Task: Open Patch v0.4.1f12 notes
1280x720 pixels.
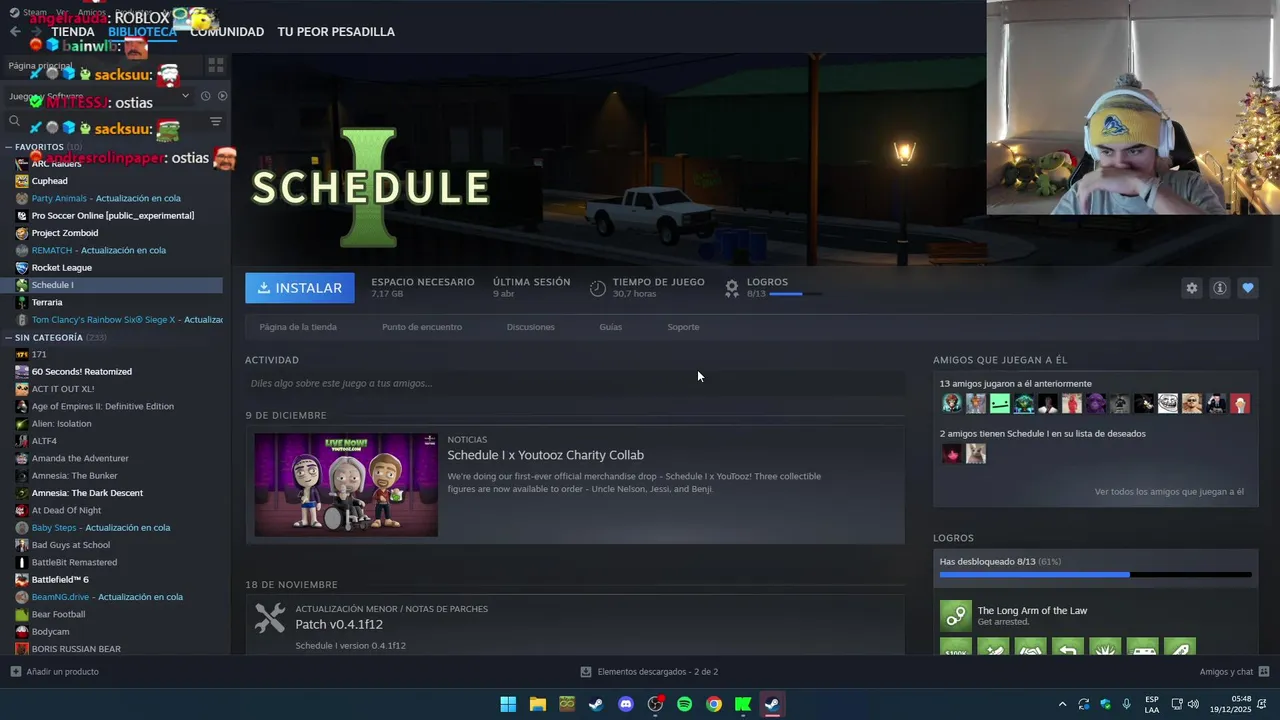Action: click(339, 625)
